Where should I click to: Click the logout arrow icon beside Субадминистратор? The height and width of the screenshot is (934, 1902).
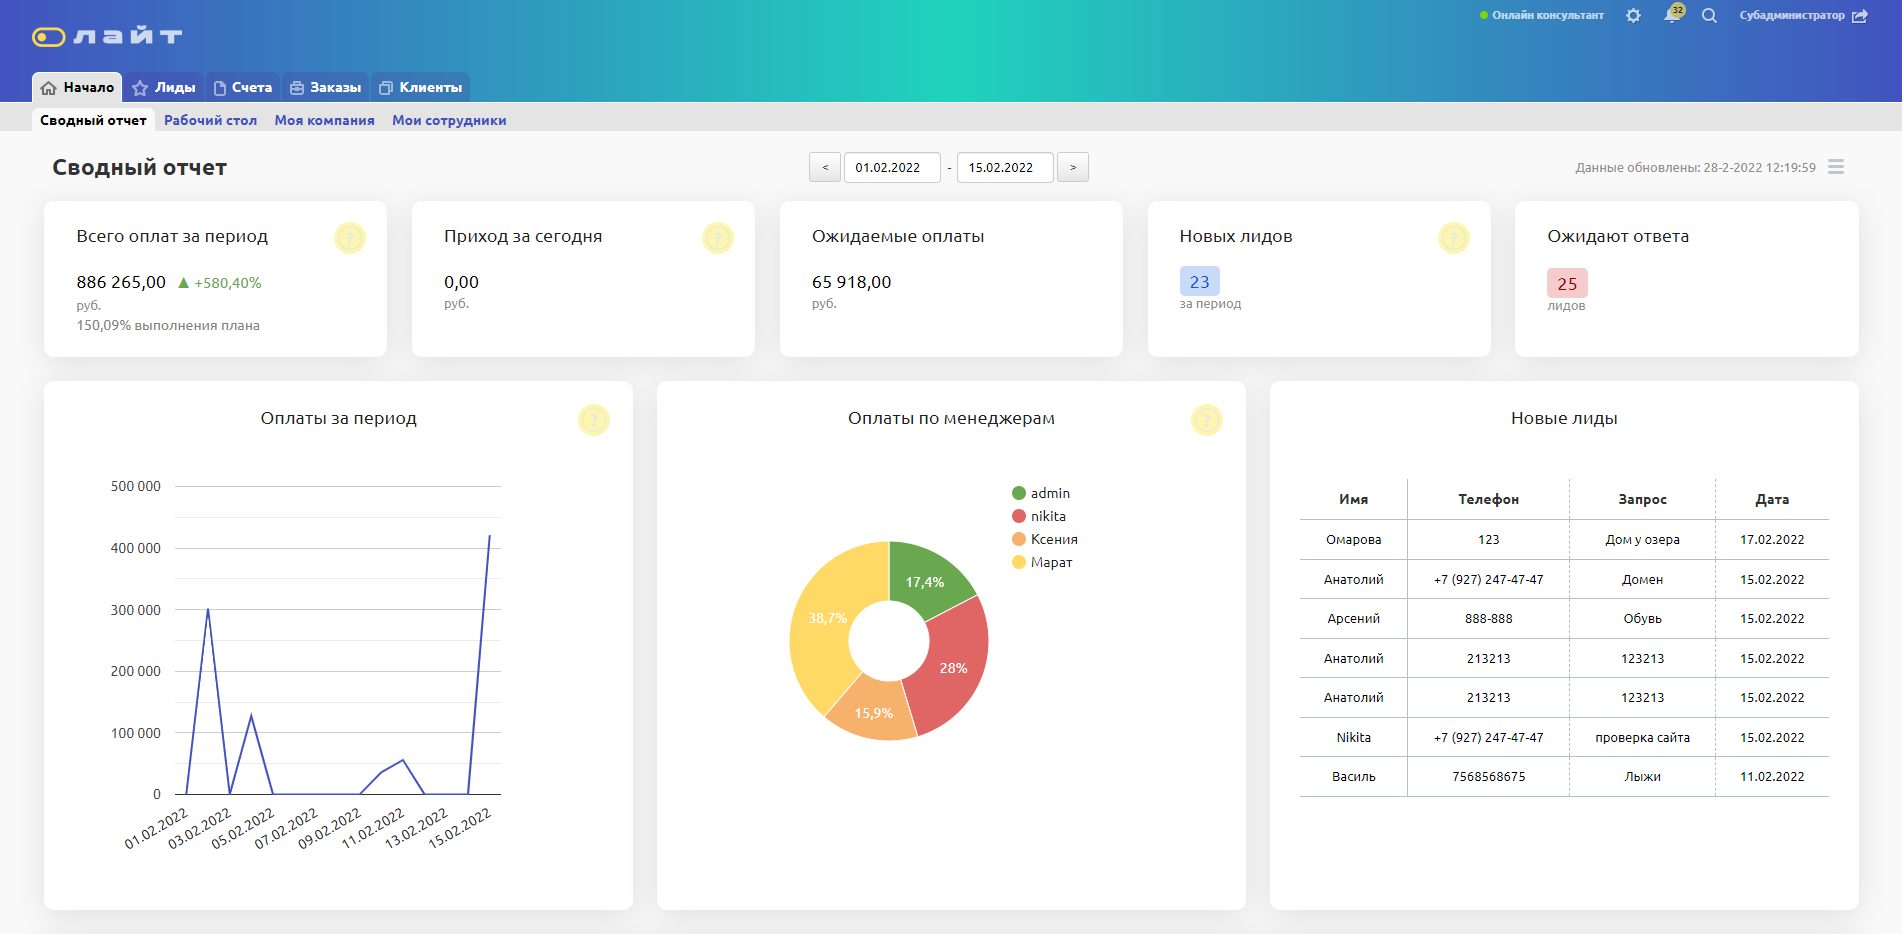click(1860, 16)
